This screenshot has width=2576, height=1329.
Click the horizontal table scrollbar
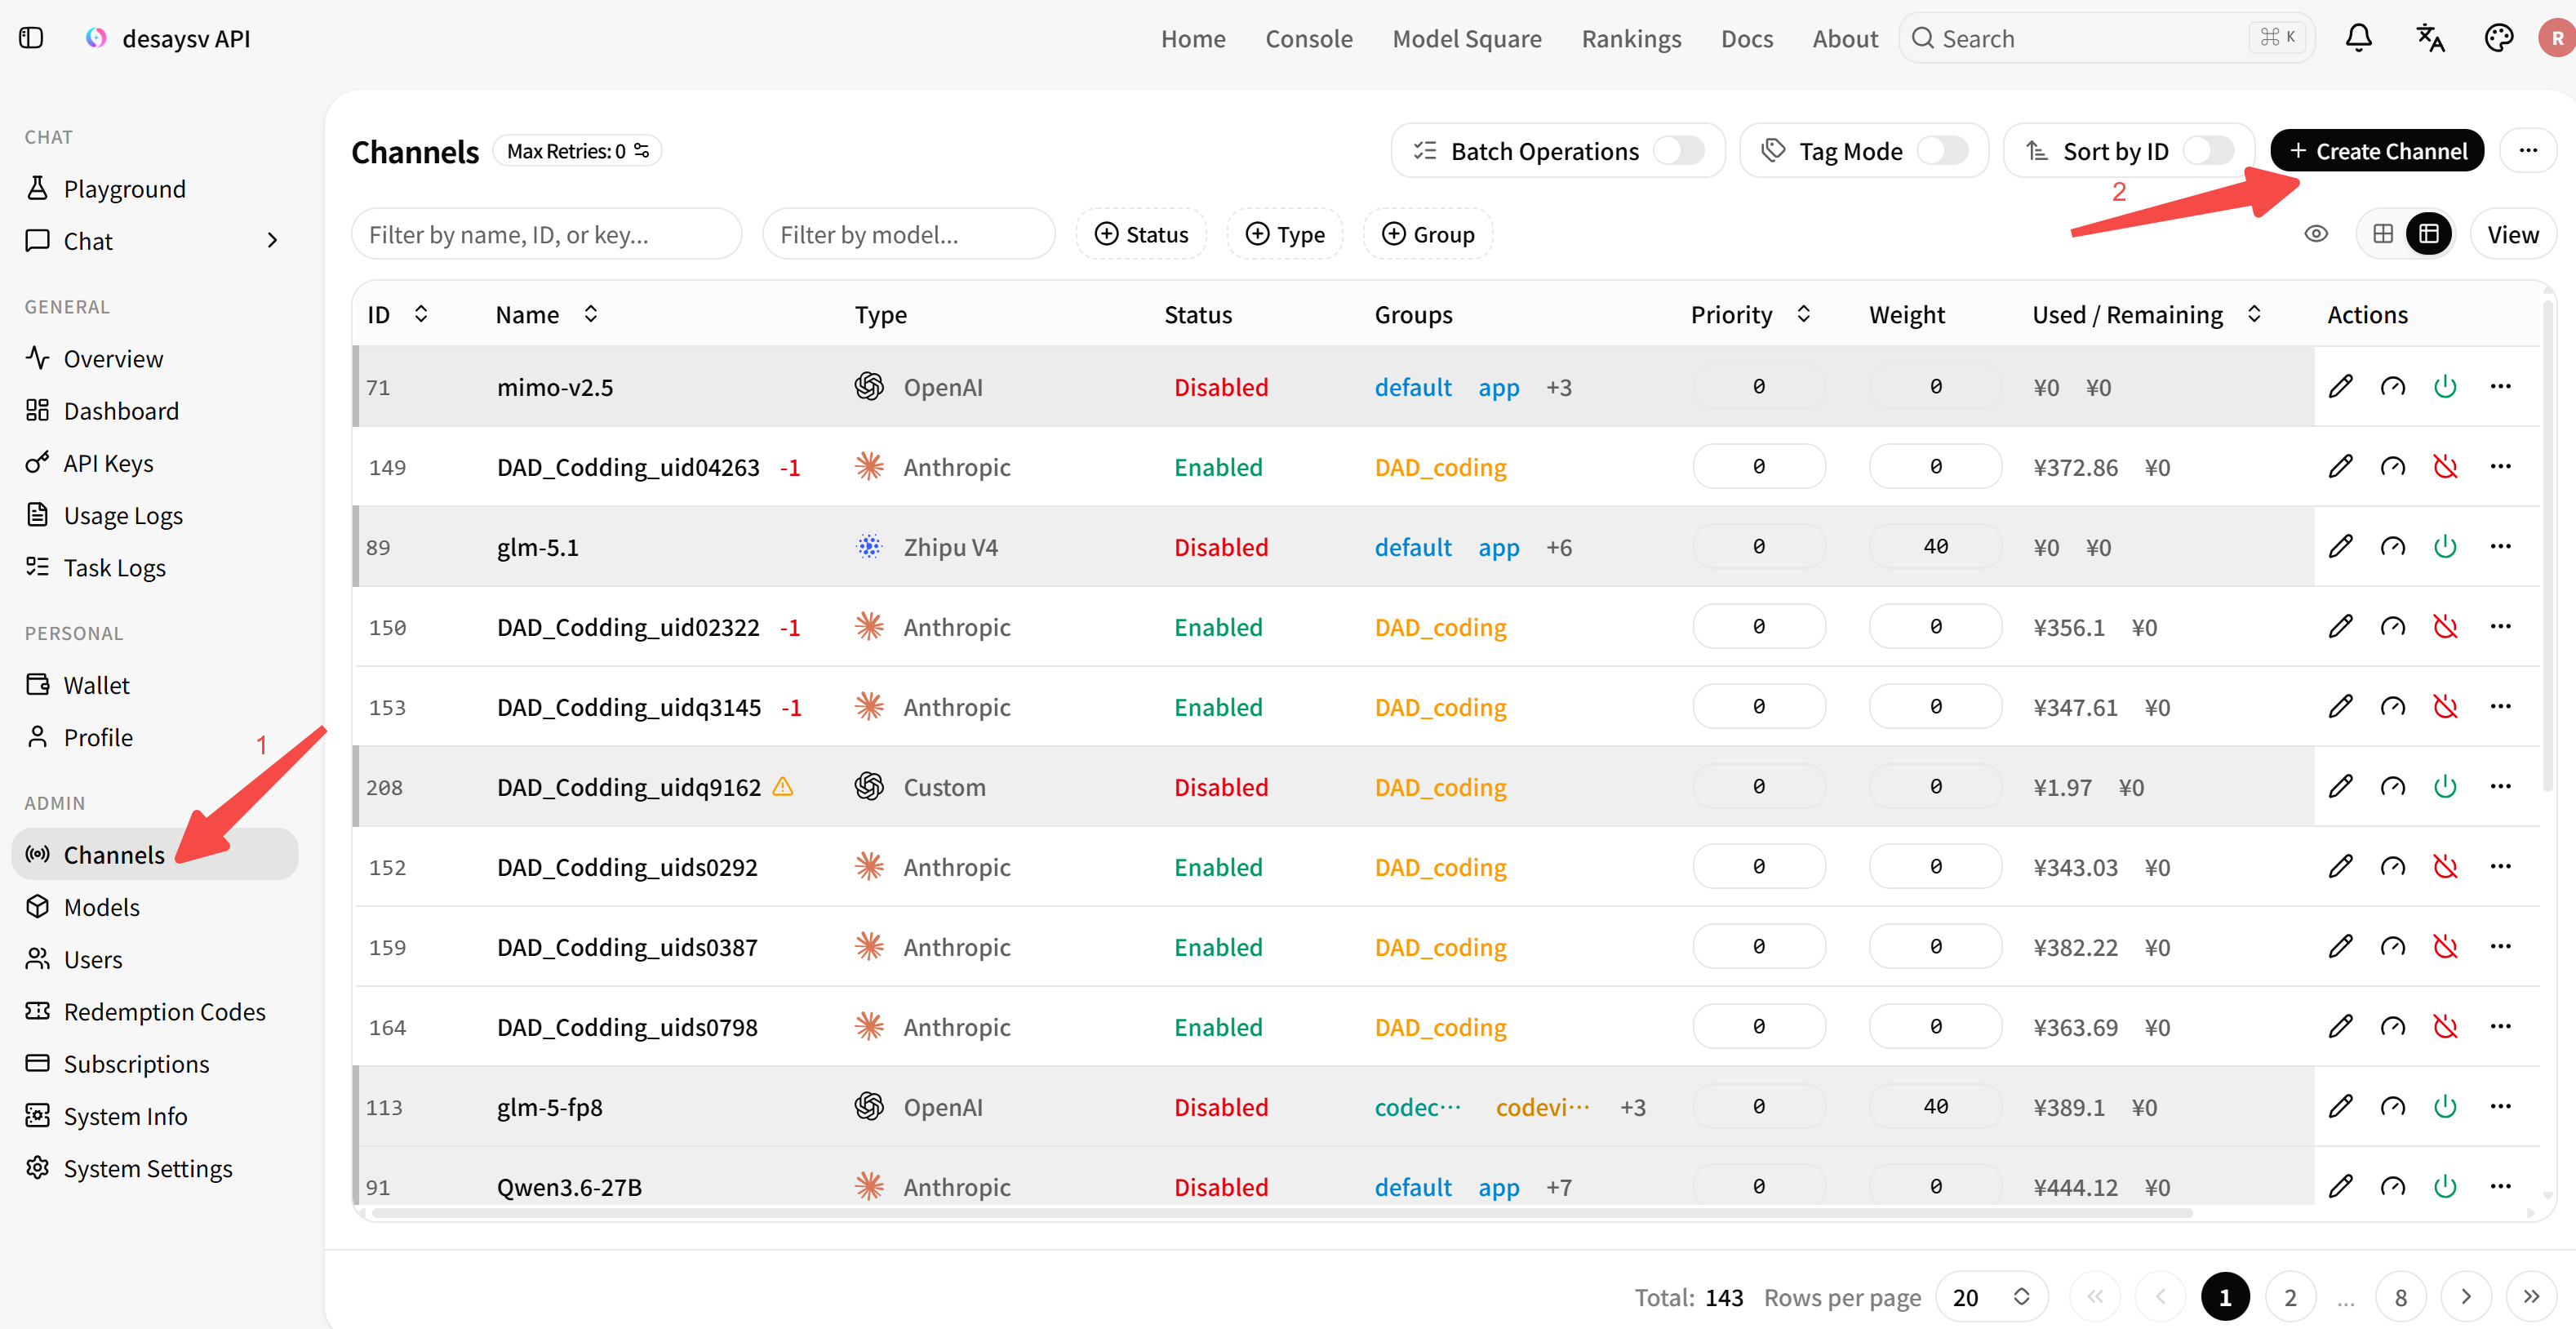coord(1281,1213)
